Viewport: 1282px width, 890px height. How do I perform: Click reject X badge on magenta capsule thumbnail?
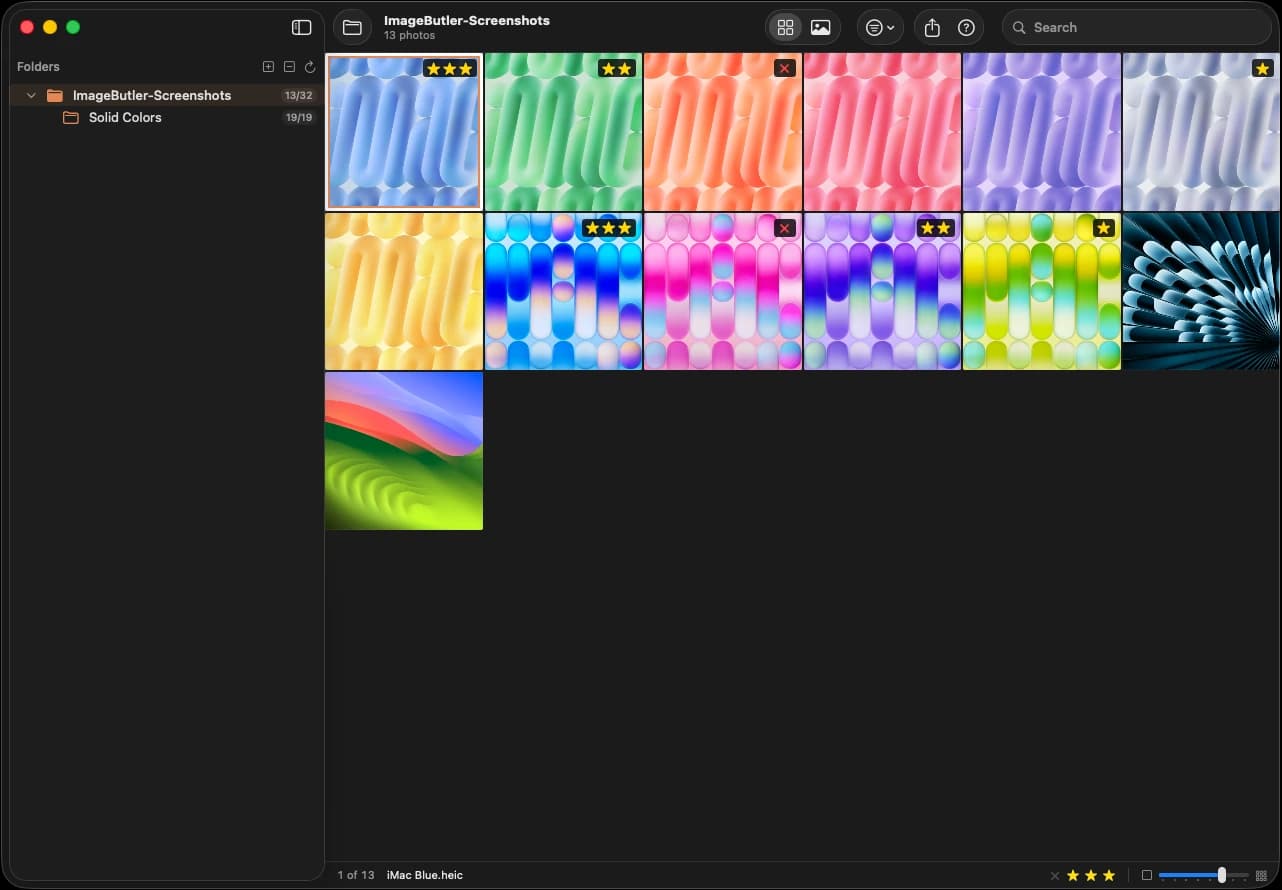click(x=785, y=228)
